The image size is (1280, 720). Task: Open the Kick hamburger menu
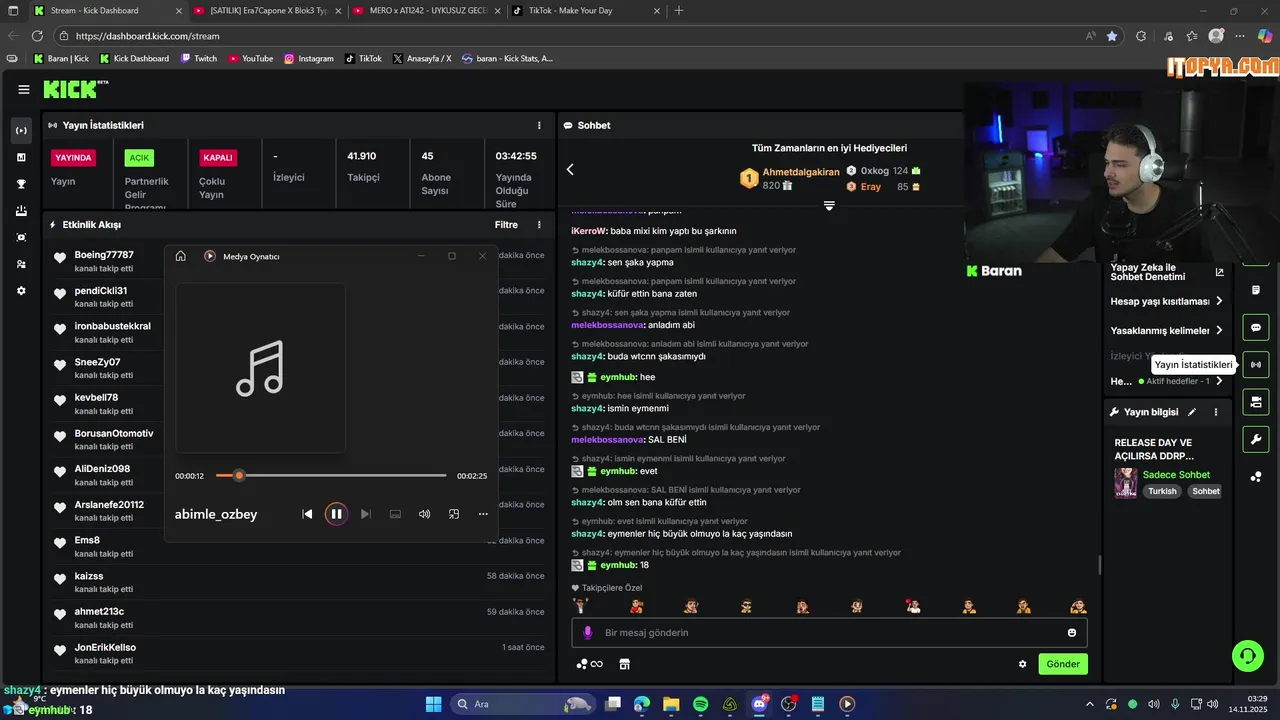24,89
